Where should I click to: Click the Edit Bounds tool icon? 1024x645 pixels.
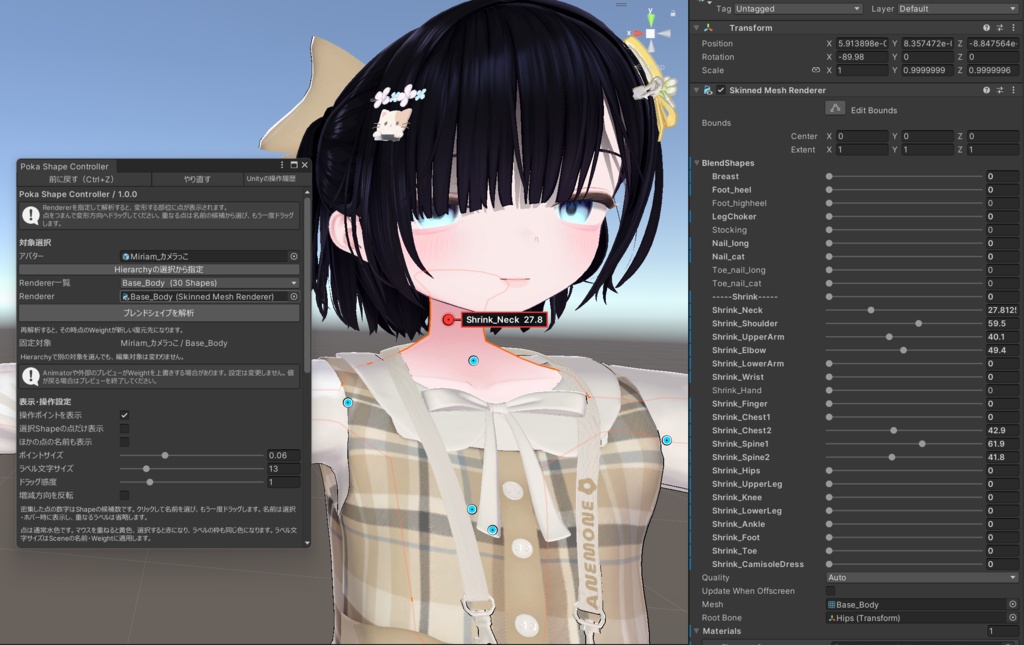pos(835,109)
